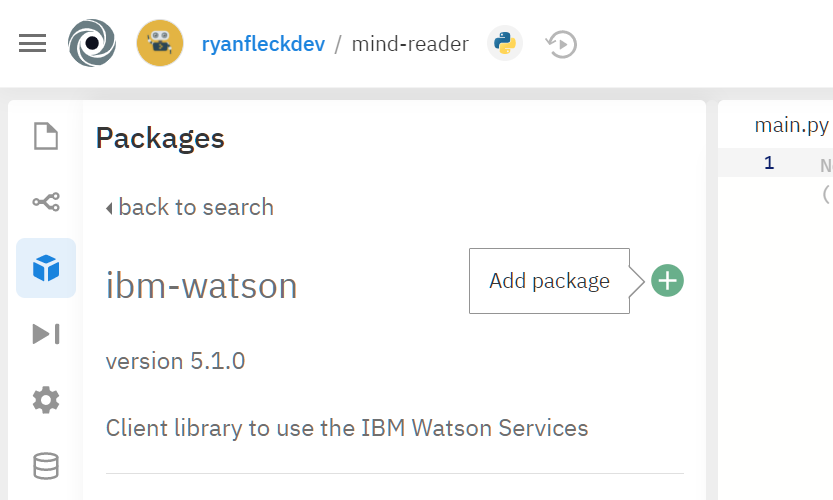Viewport: 833px width, 500px height.
Task: Open the database sidebar icon
Action: point(46,466)
